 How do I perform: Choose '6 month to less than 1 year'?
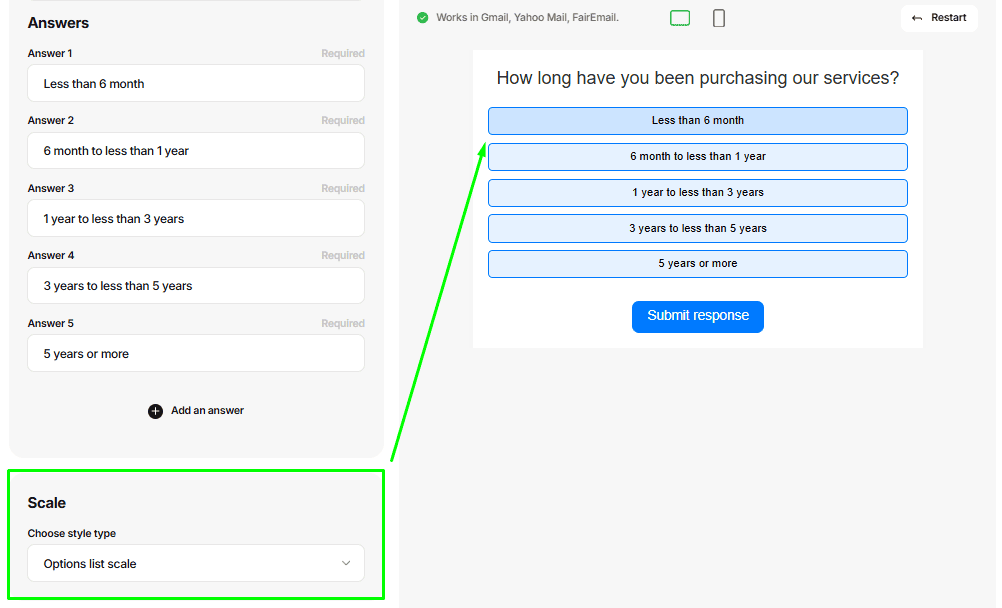coord(697,157)
